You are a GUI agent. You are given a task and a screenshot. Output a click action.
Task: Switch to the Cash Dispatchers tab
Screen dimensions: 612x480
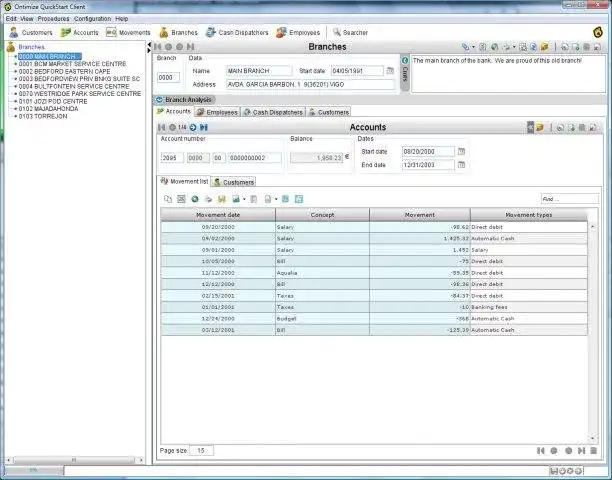click(273, 112)
